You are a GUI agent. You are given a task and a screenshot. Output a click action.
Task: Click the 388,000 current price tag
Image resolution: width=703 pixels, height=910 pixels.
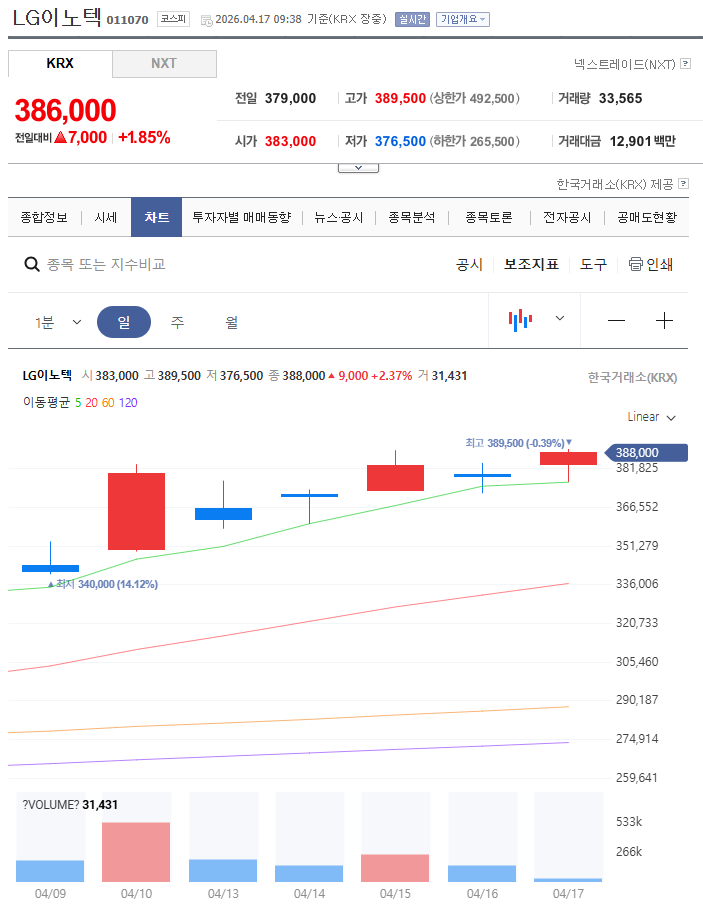[x=646, y=453]
